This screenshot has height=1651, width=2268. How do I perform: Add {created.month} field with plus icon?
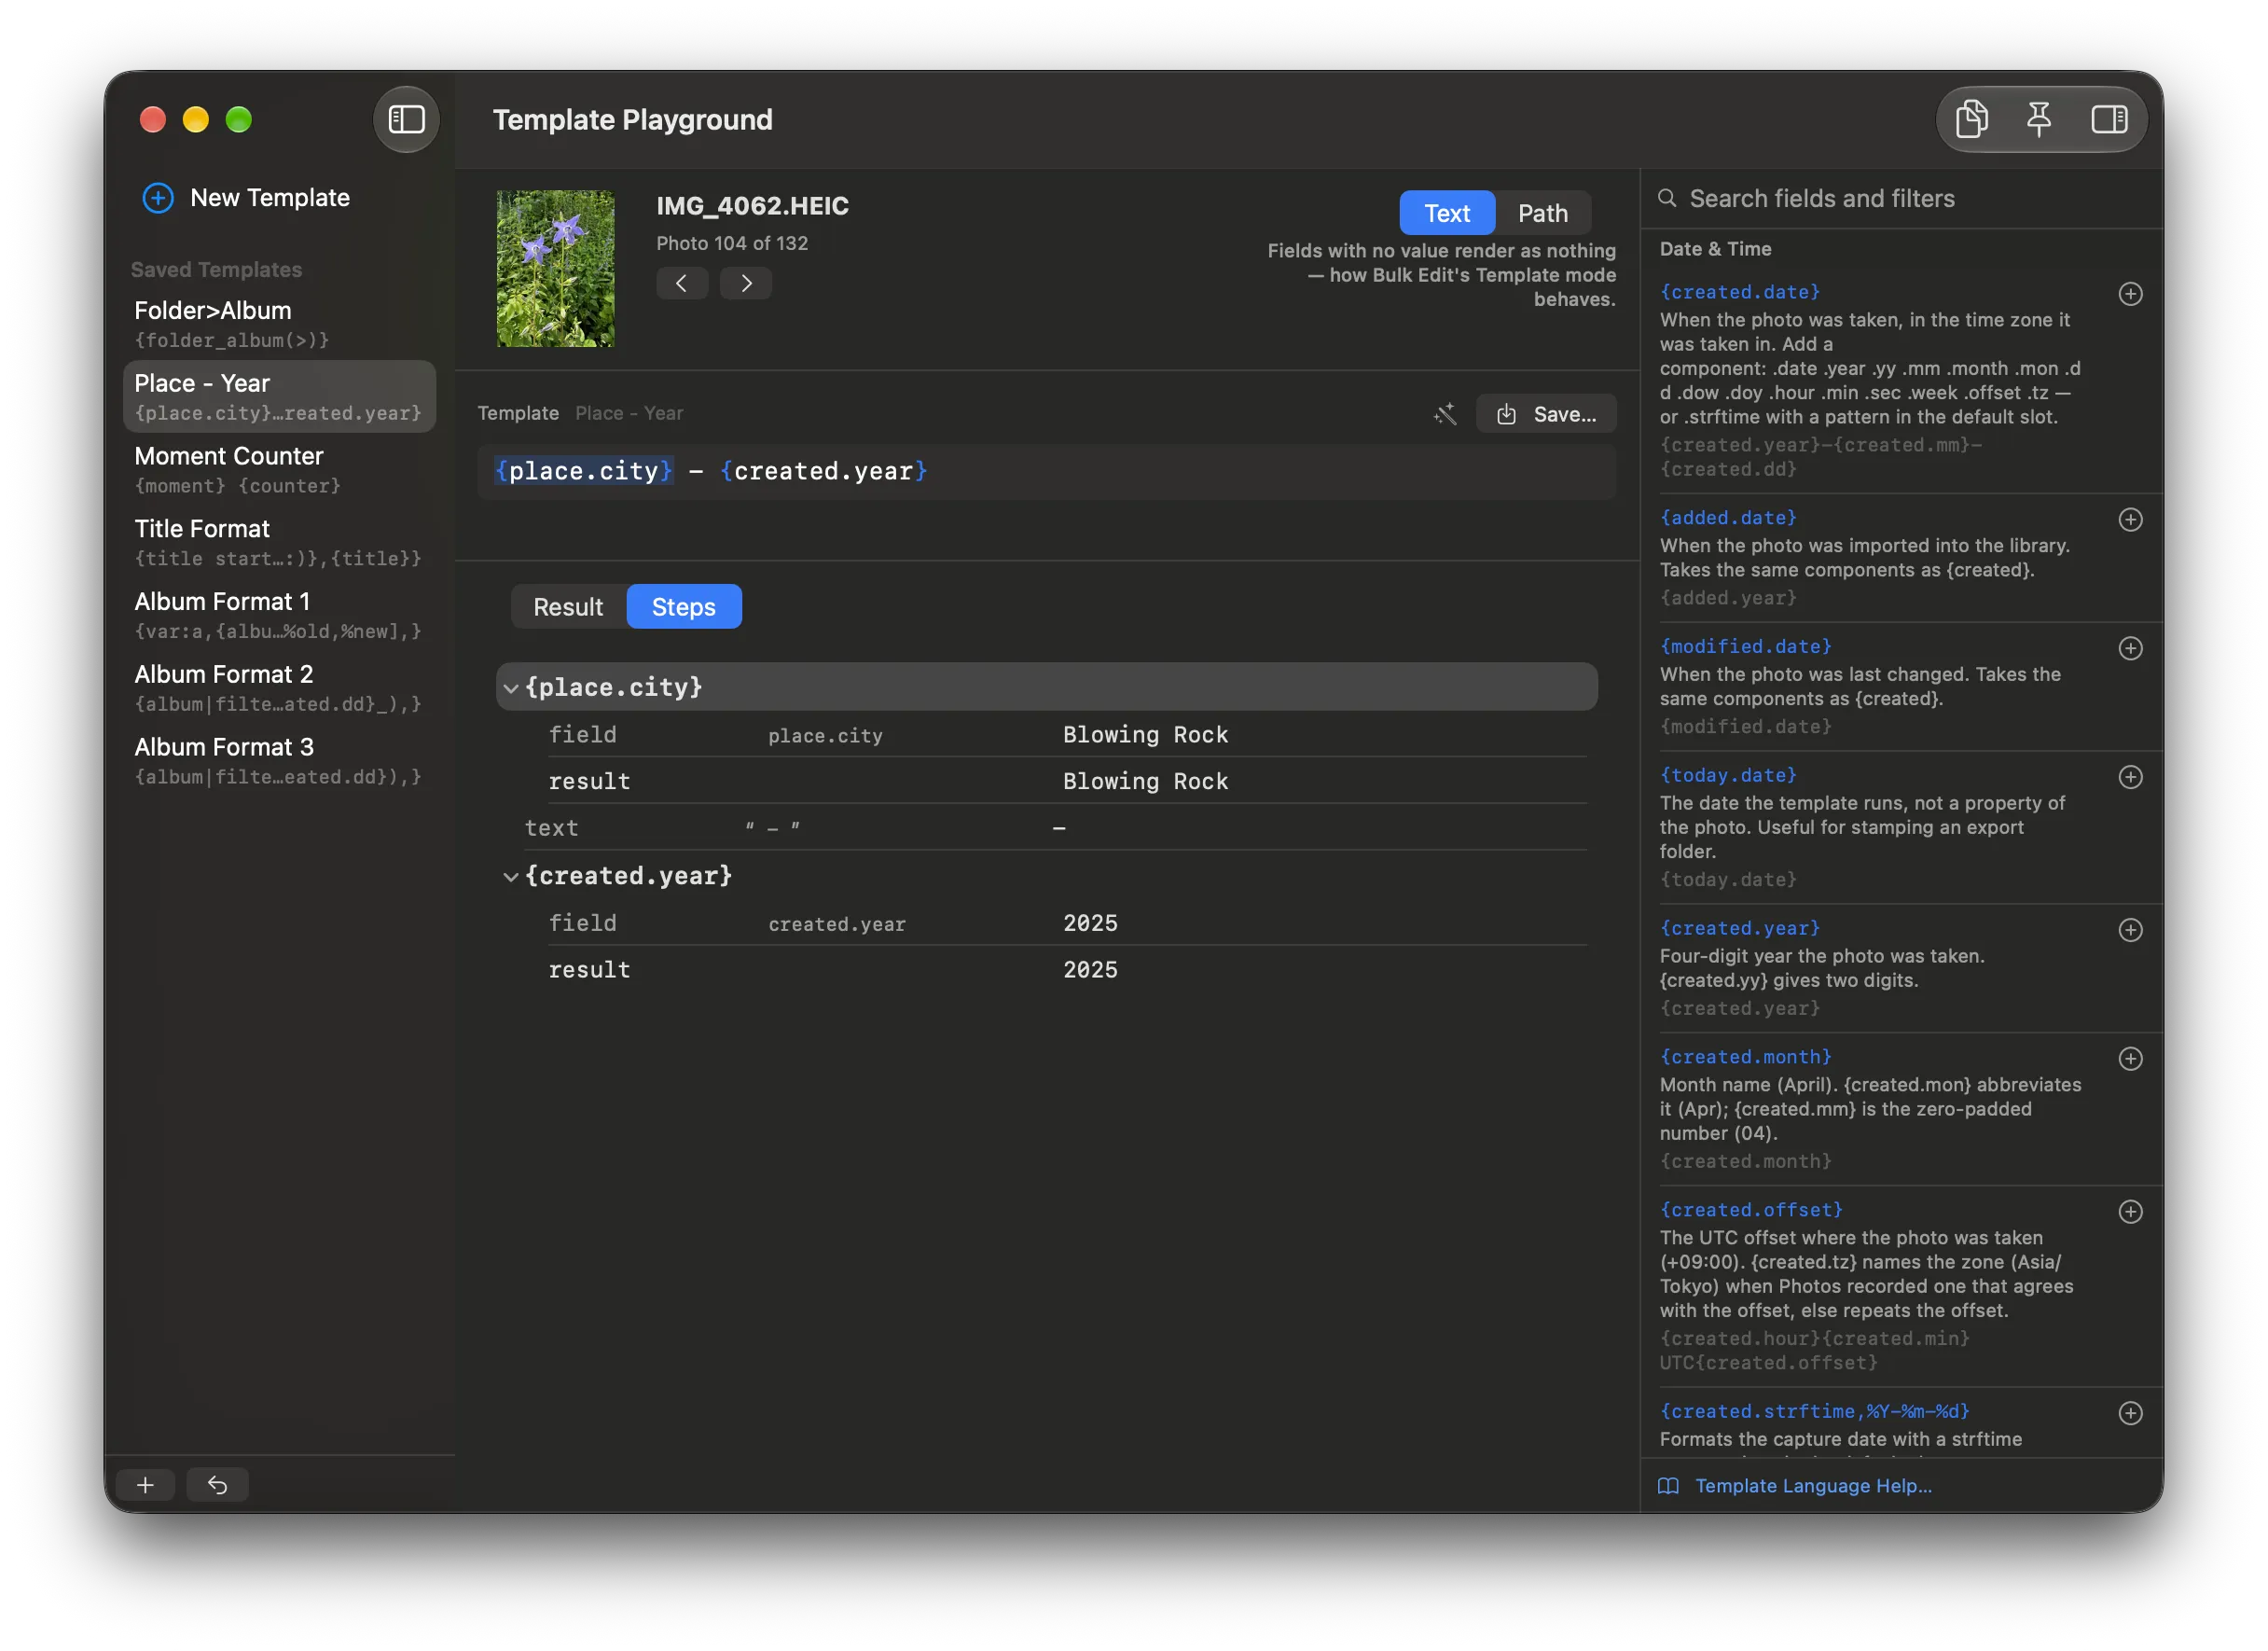2130,1059
